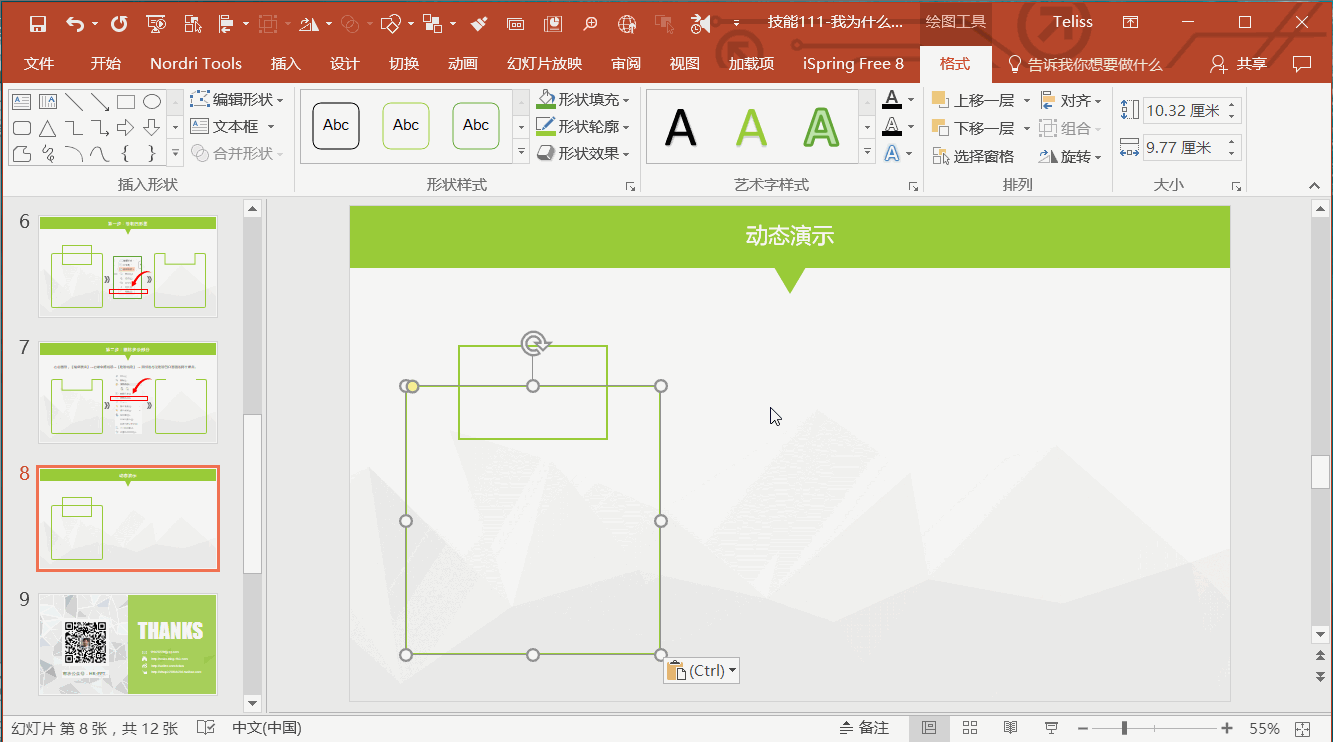This screenshot has height=742, width=1333.
Task: Expand the 上移一层 dropdown arrow
Action: click(x=1026, y=101)
